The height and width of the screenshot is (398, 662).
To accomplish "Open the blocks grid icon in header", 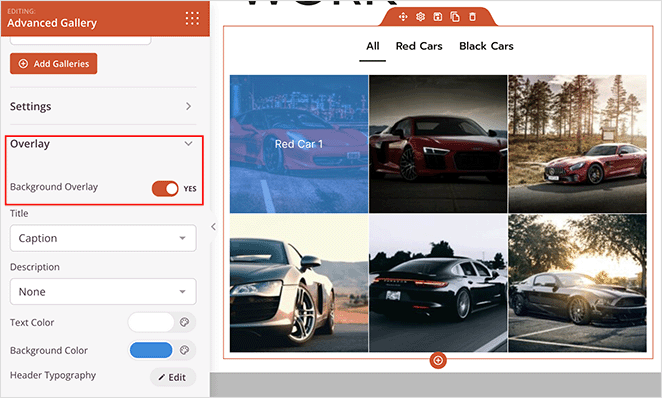I will [192, 18].
